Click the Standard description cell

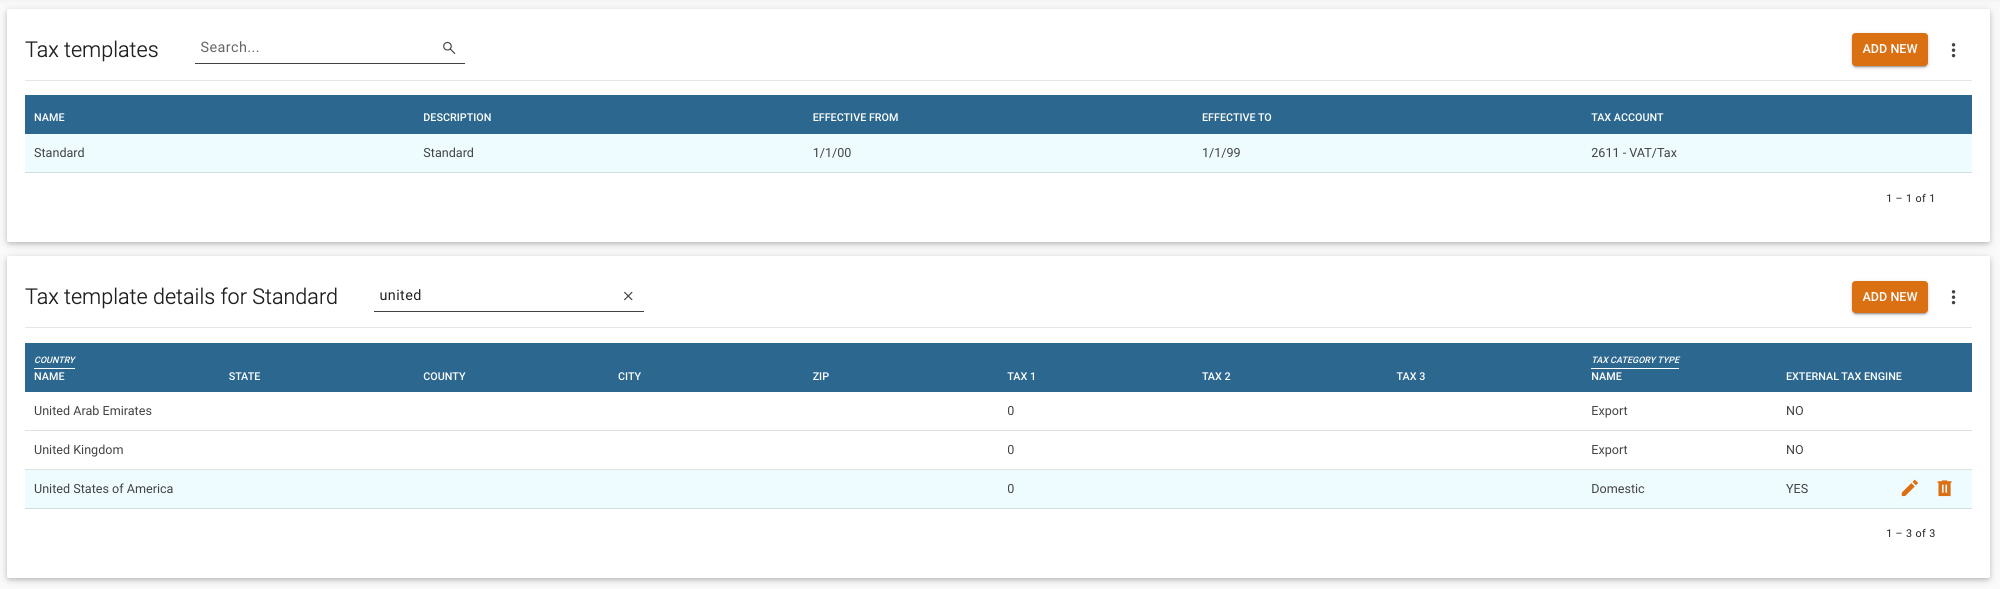click(x=448, y=153)
